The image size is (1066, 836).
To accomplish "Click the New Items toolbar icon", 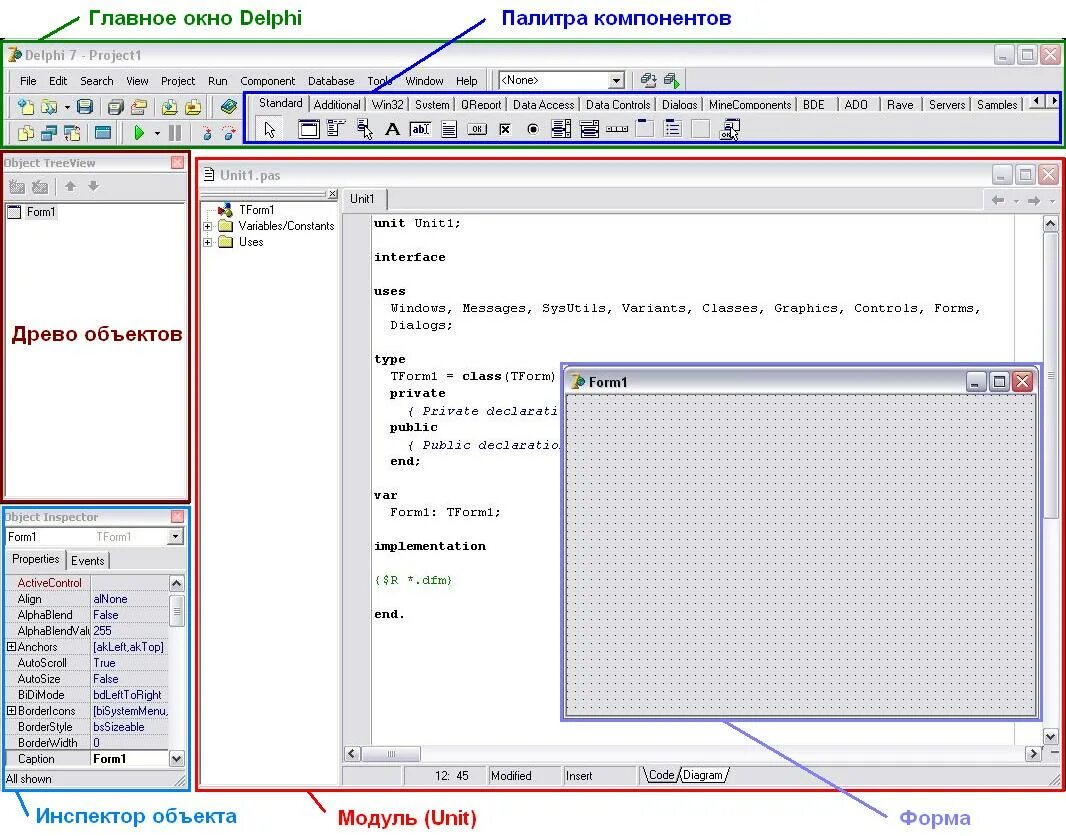I will click(26, 106).
